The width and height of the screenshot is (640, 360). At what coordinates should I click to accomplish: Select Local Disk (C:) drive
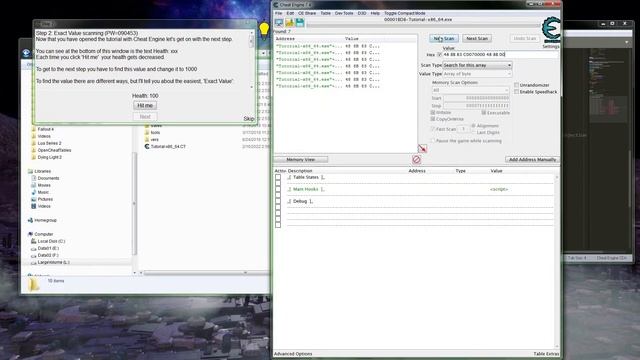coord(48,241)
